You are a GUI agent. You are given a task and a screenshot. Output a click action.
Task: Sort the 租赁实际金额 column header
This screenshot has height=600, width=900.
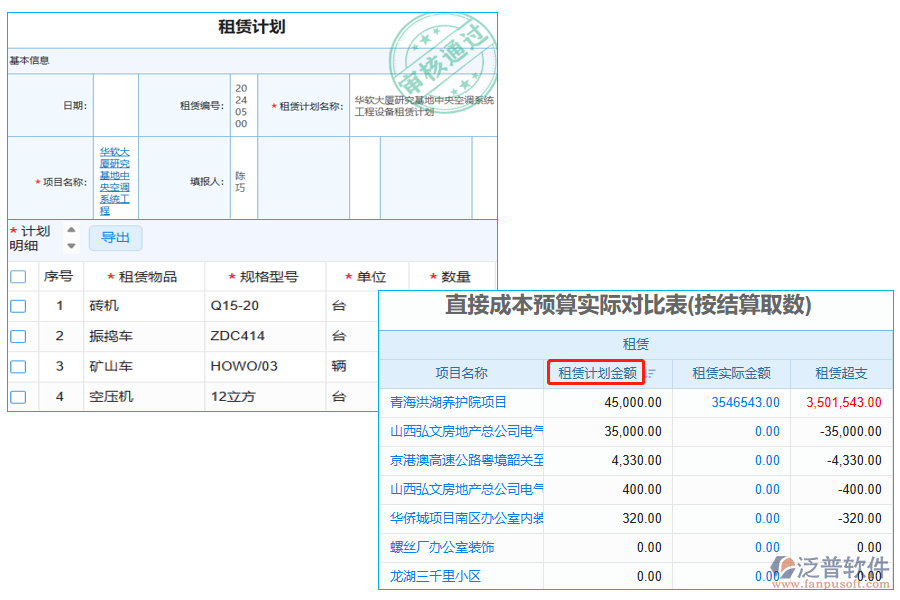click(x=729, y=373)
